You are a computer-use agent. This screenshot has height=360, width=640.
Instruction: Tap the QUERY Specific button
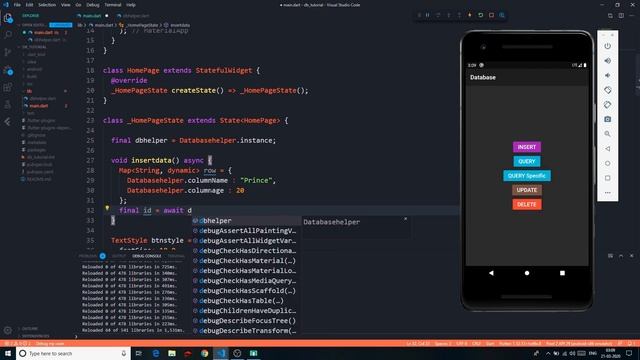pyautogui.click(x=527, y=176)
